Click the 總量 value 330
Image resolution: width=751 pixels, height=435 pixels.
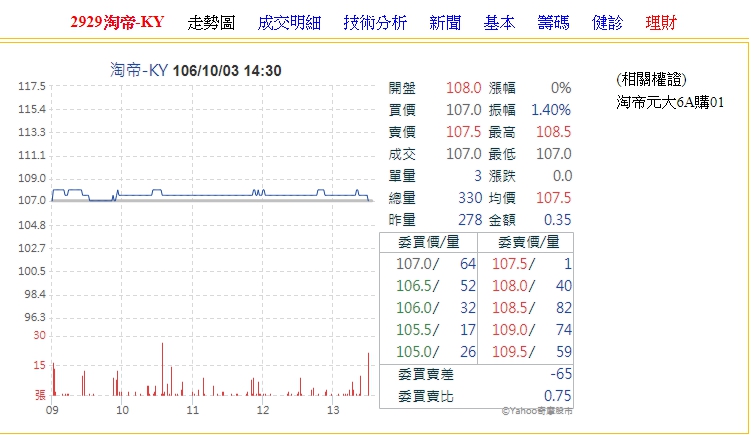pyautogui.click(x=470, y=198)
